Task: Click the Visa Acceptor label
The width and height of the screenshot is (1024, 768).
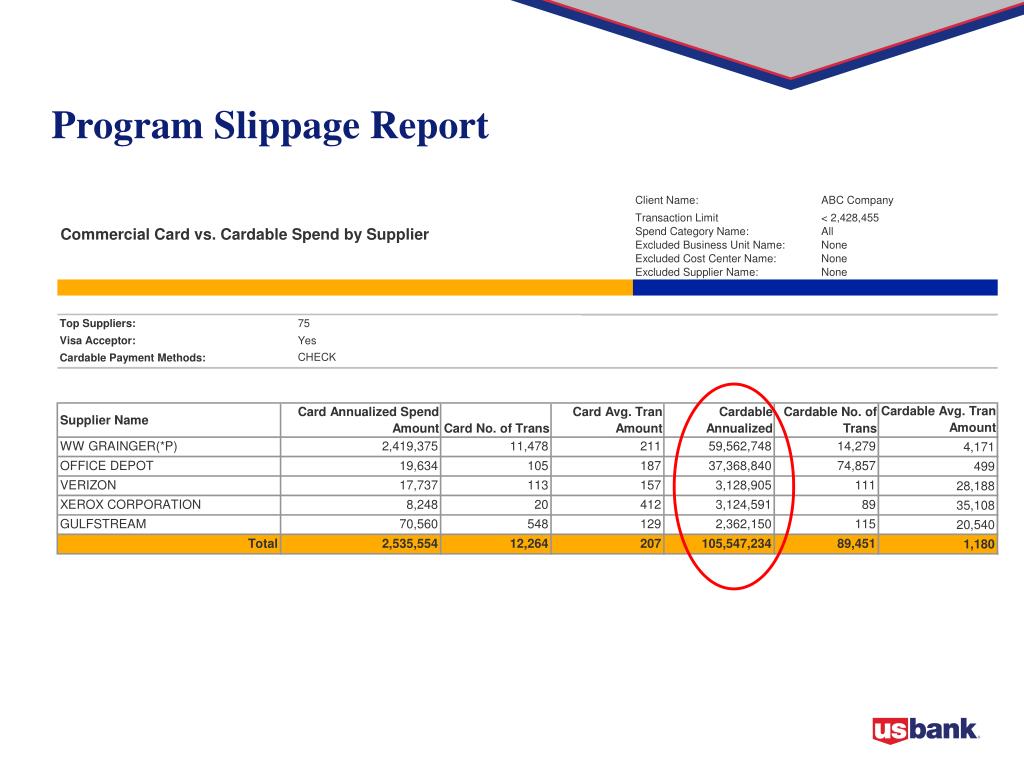Action: [x=97, y=340]
